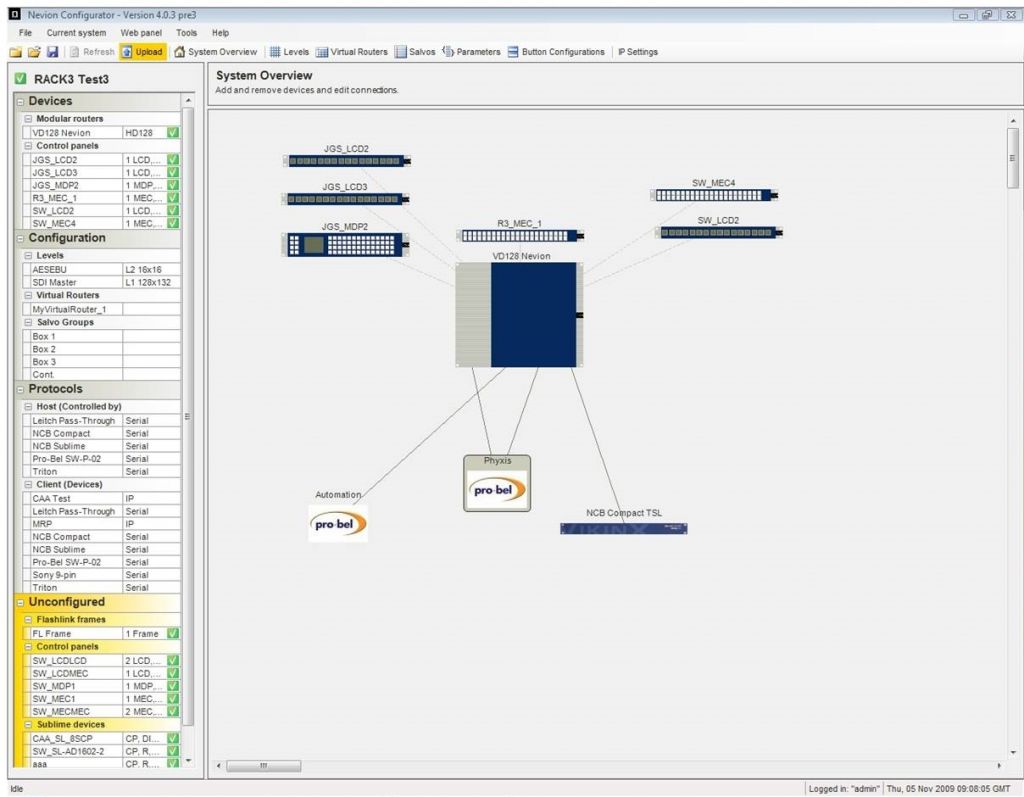Click the green checkmark next to VD128 Nevion
1024x797 pixels.
pyautogui.click(x=172, y=132)
